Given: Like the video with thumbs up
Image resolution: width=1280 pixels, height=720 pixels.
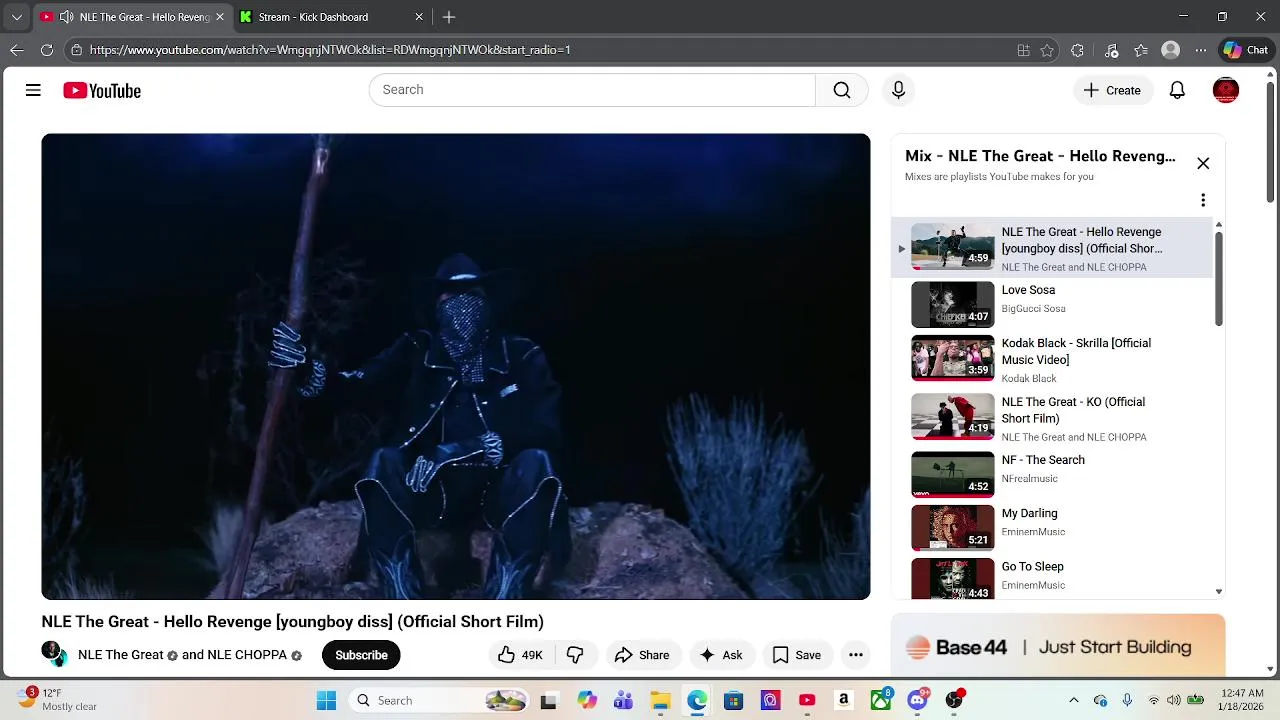Looking at the screenshot, I should tap(520, 655).
